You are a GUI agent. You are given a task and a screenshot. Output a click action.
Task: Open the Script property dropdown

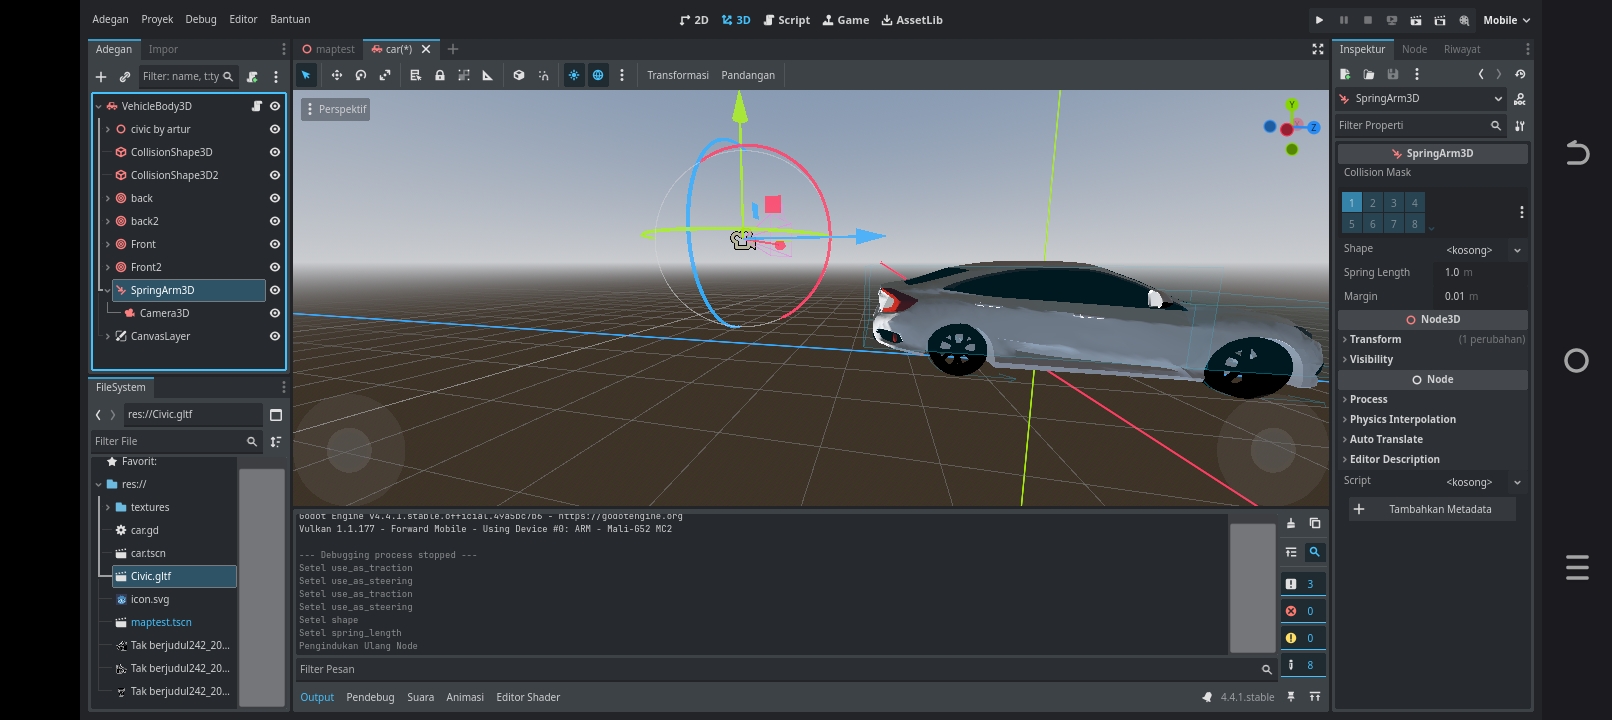tap(1517, 482)
